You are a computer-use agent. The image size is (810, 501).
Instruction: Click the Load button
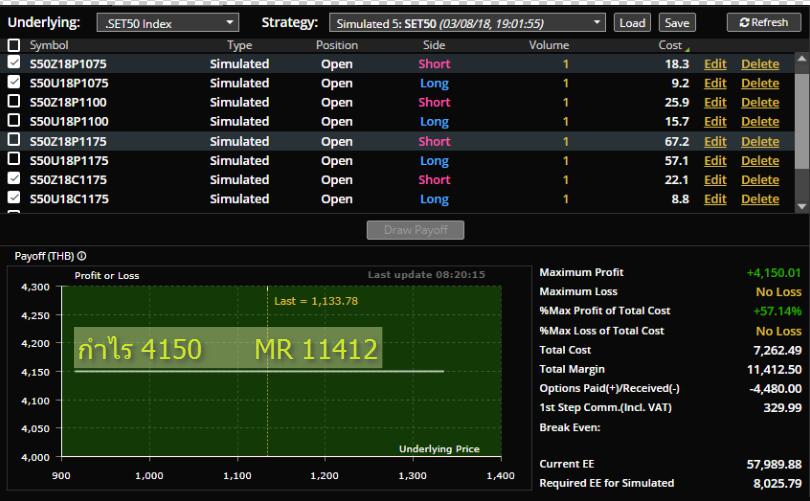pos(632,23)
